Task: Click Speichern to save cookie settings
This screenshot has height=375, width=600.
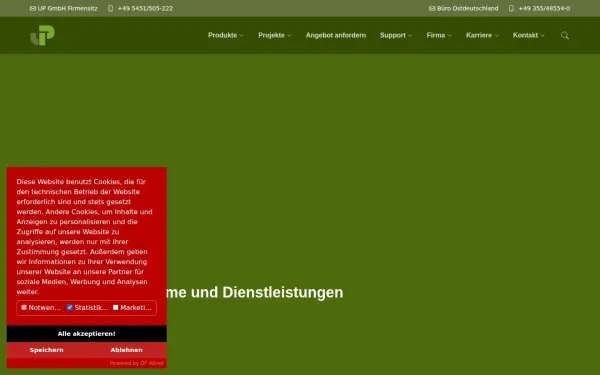Action: point(47,350)
